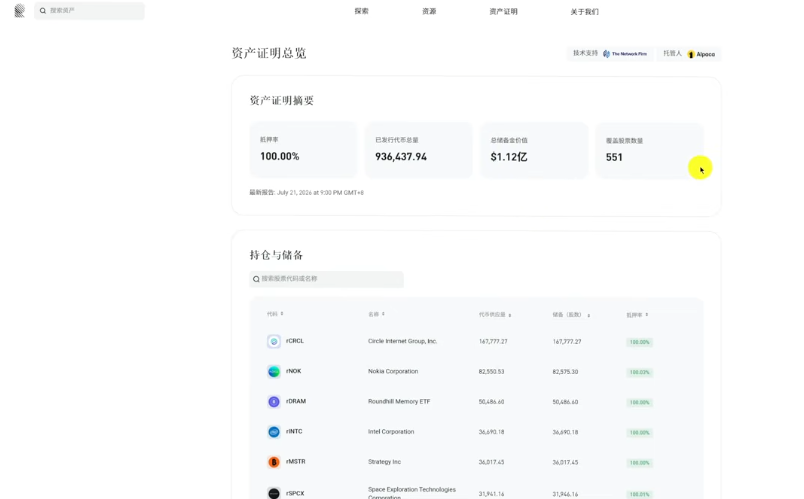Click rSPCX 100.01% collateral badge
The height and width of the screenshot is (499, 804).
639,494
